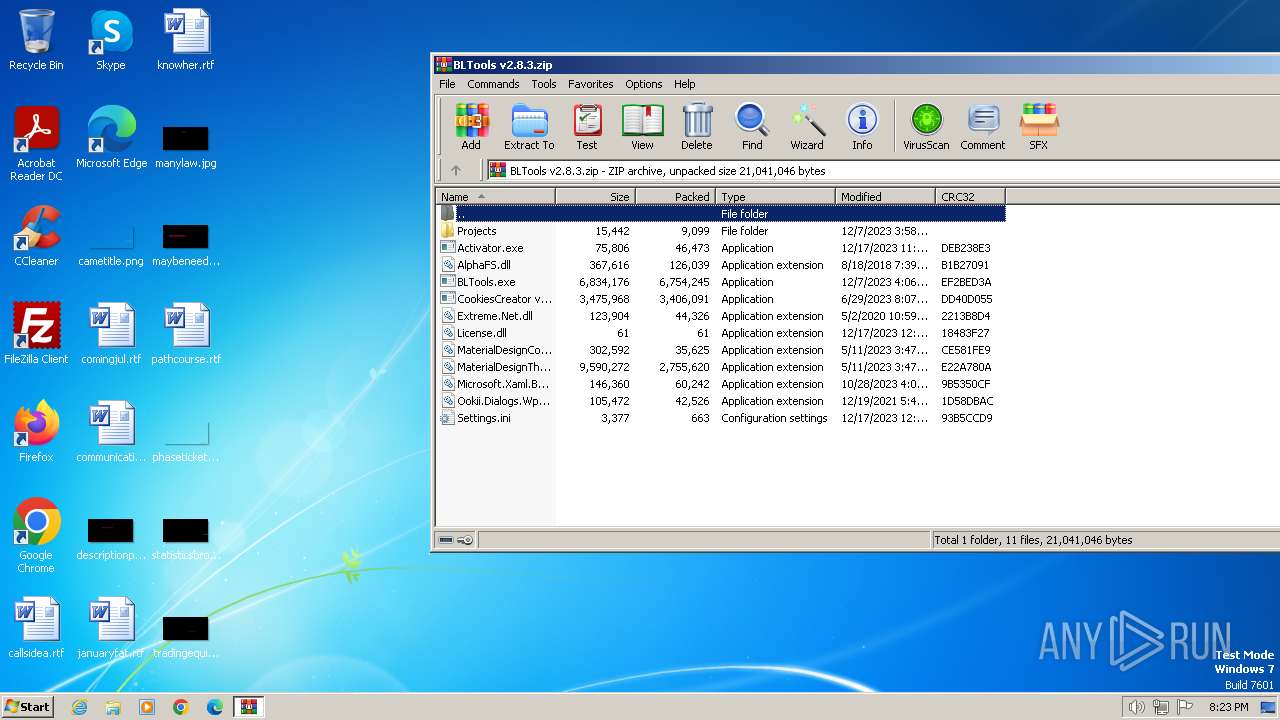Select the MaterialDesignTh... file row
This screenshot has height=720, width=1280.
coord(720,367)
